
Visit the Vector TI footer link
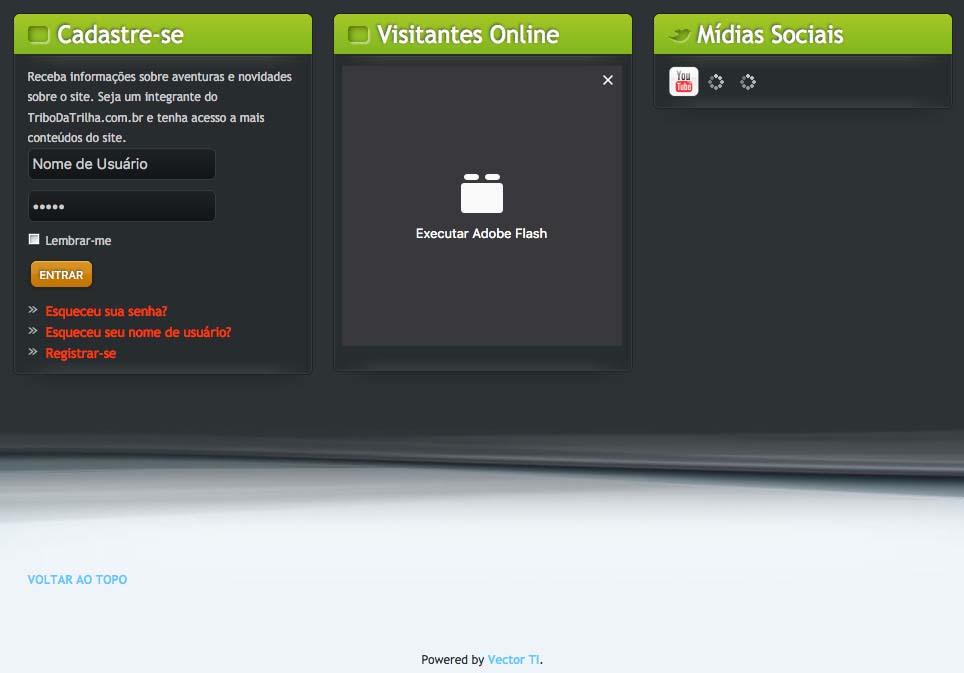tap(513, 660)
